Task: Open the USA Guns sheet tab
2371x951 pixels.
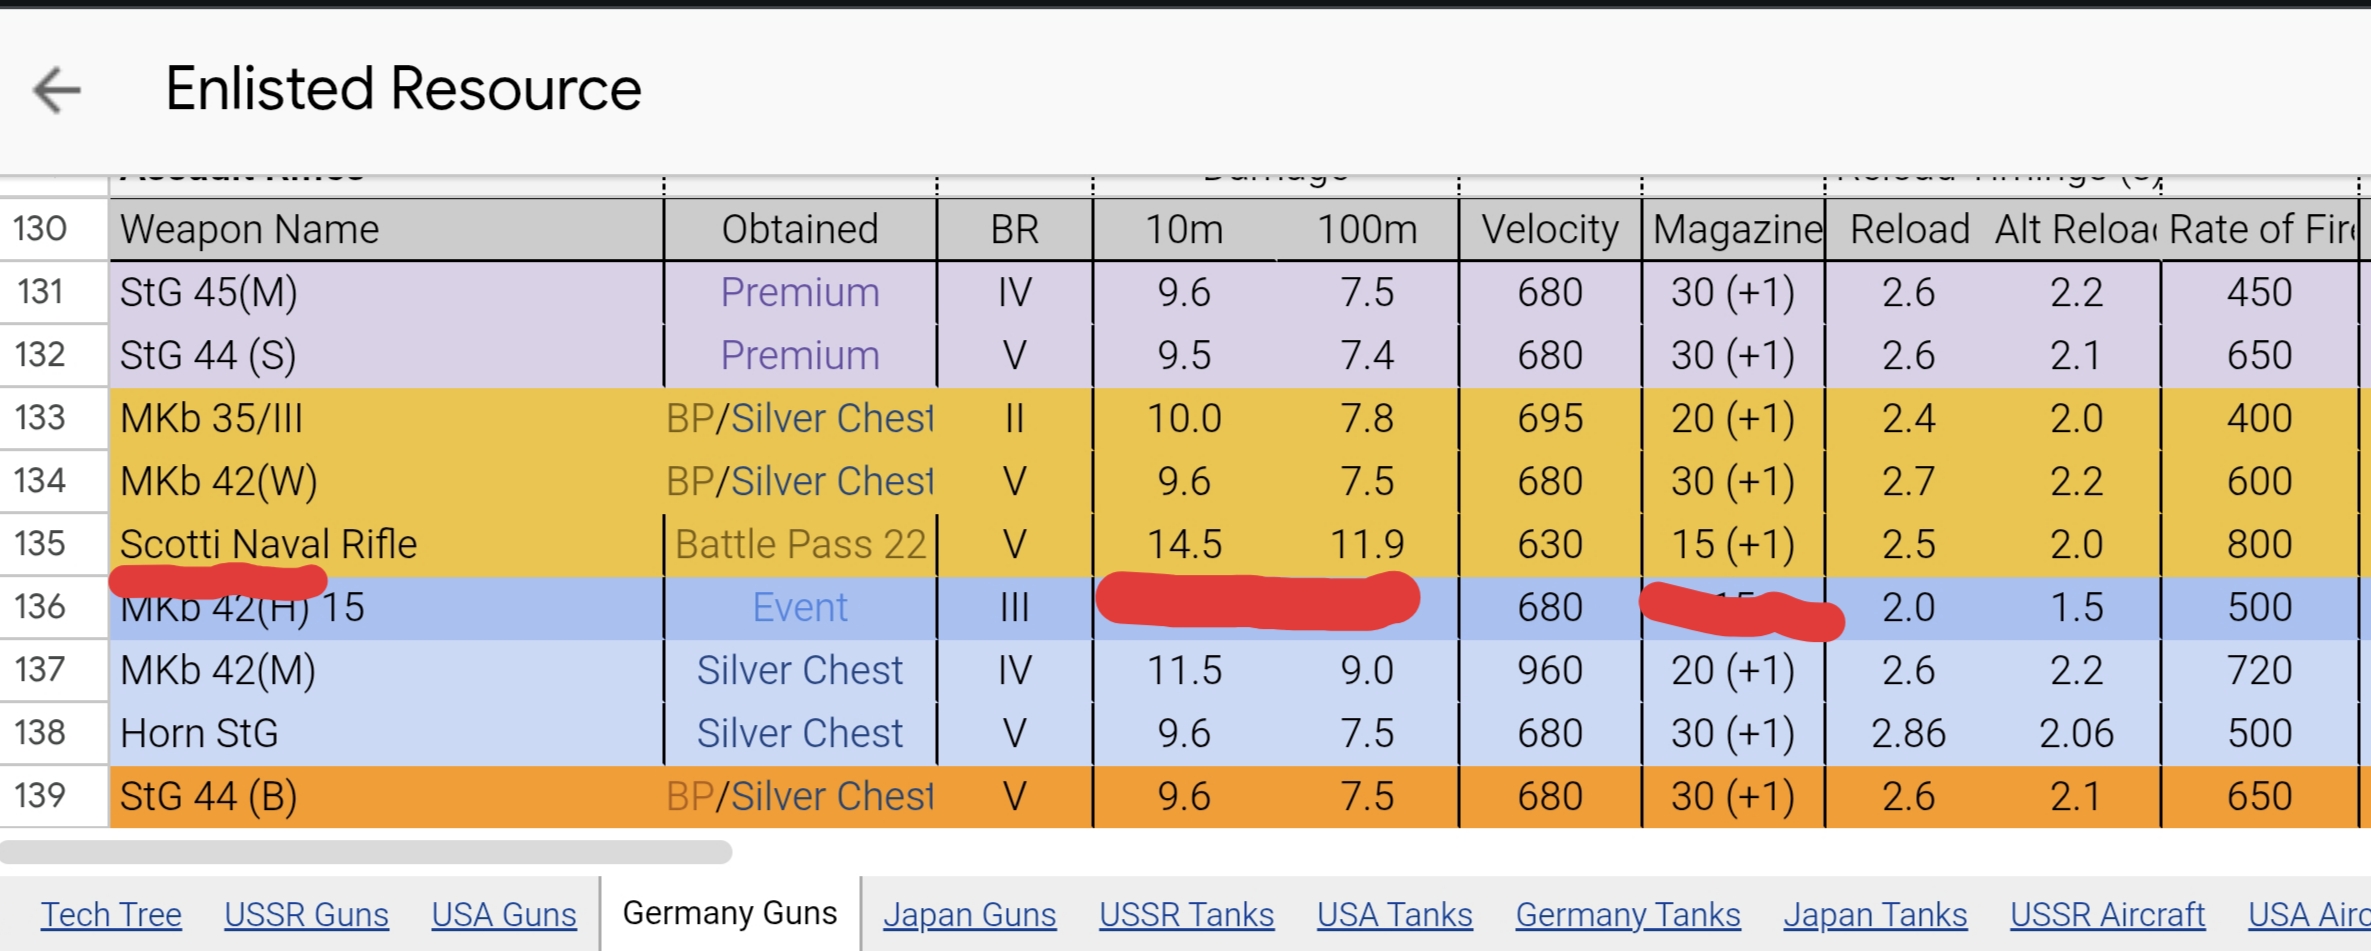Action: coord(504,914)
